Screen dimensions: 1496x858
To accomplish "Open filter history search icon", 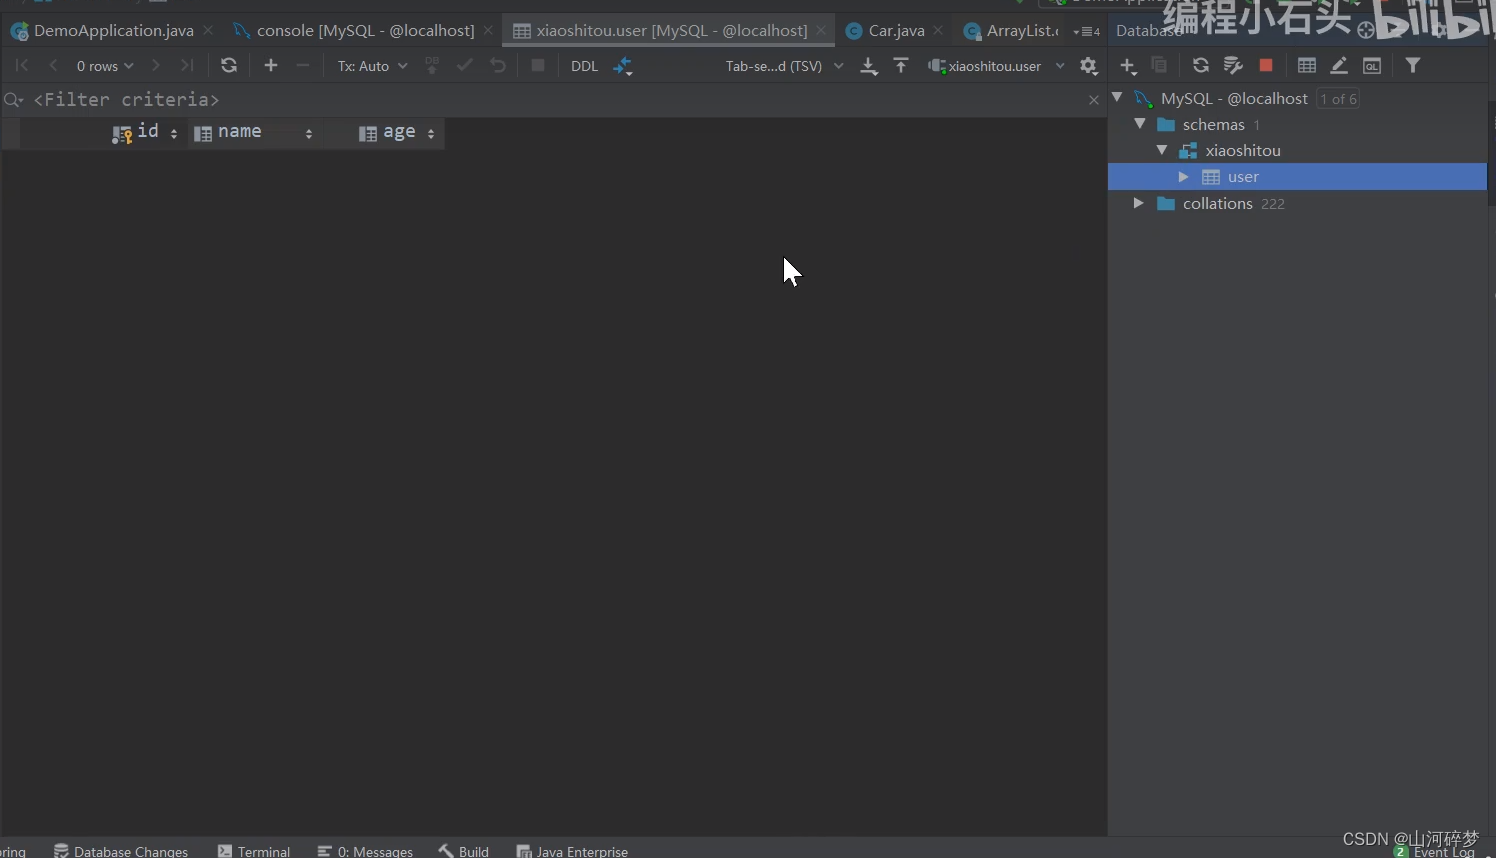I will (14, 100).
